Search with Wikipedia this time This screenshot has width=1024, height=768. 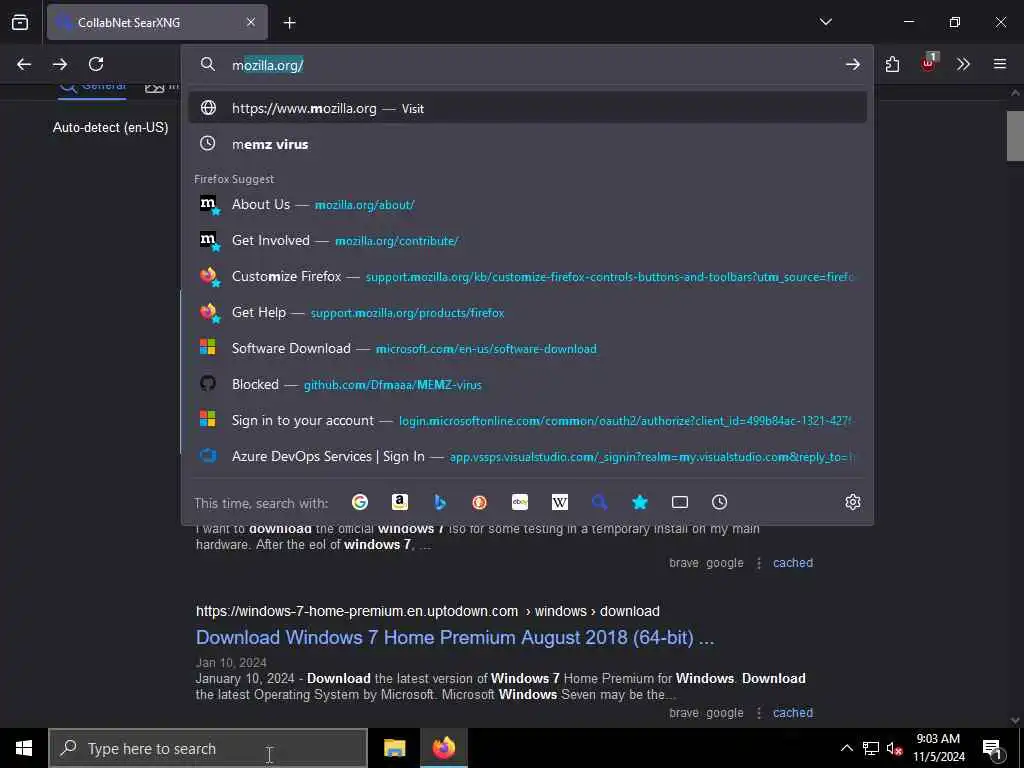pyautogui.click(x=560, y=502)
